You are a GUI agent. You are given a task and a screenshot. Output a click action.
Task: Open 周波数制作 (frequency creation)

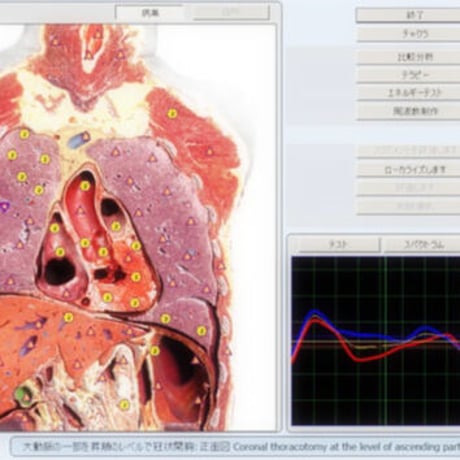click(408, 111)
